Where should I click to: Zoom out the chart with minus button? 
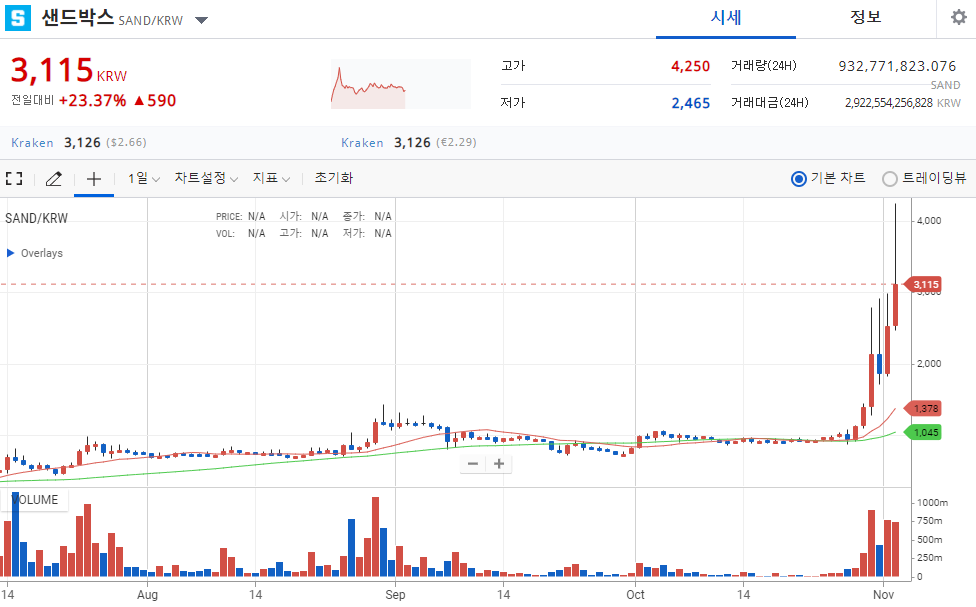click(472, 463)
